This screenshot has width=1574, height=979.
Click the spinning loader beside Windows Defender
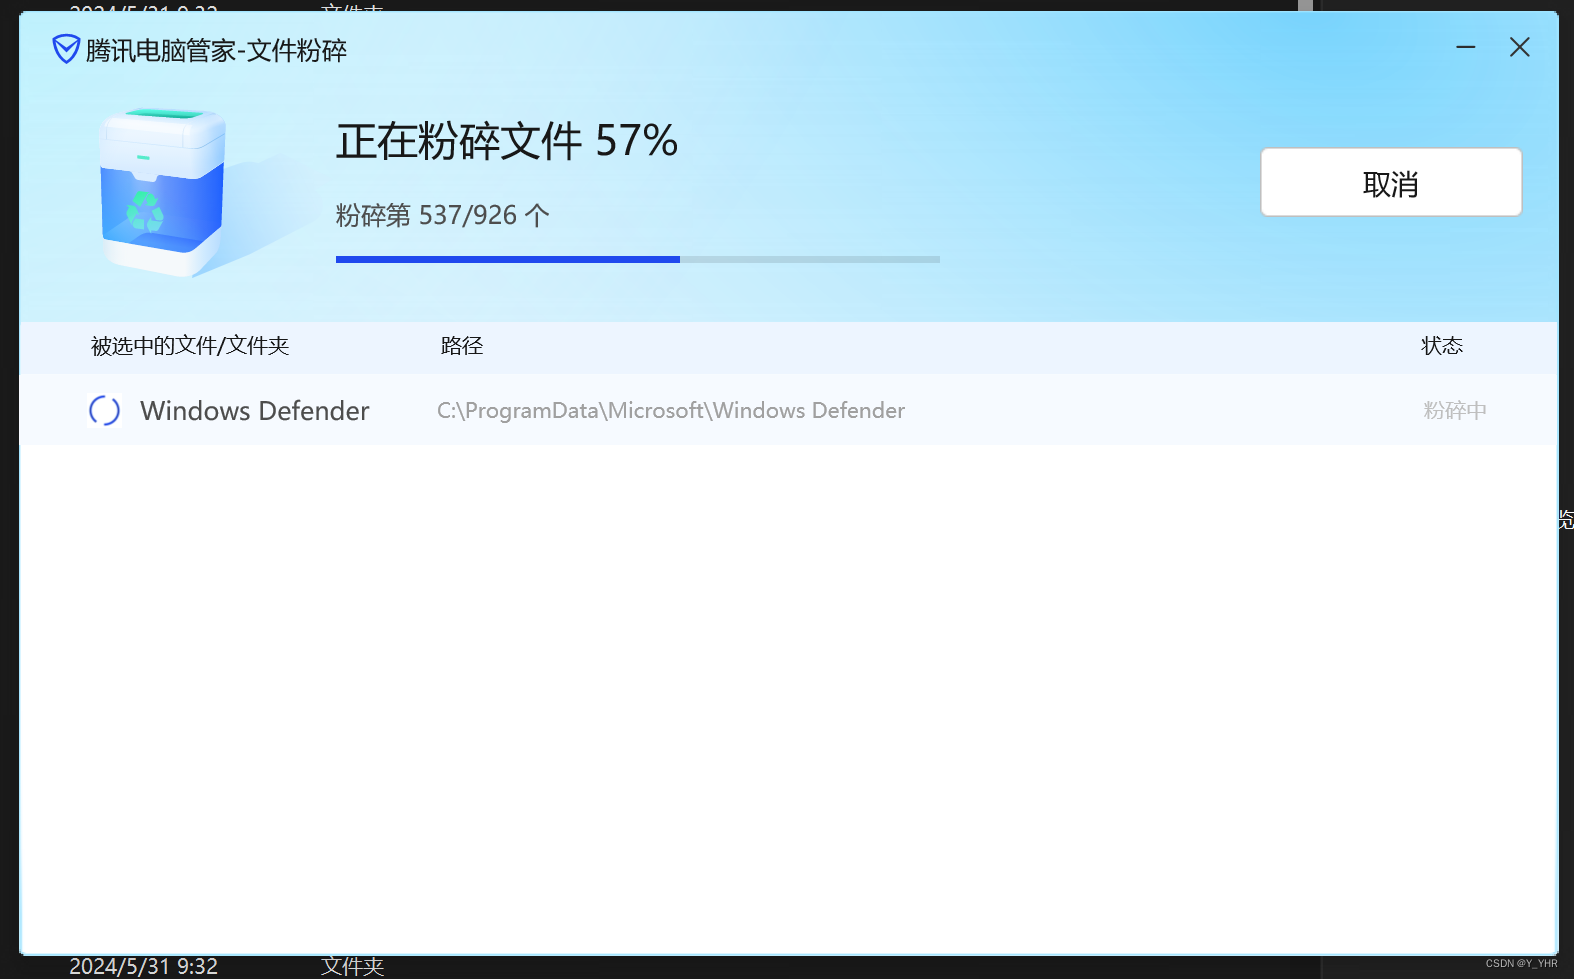point(105,411)
